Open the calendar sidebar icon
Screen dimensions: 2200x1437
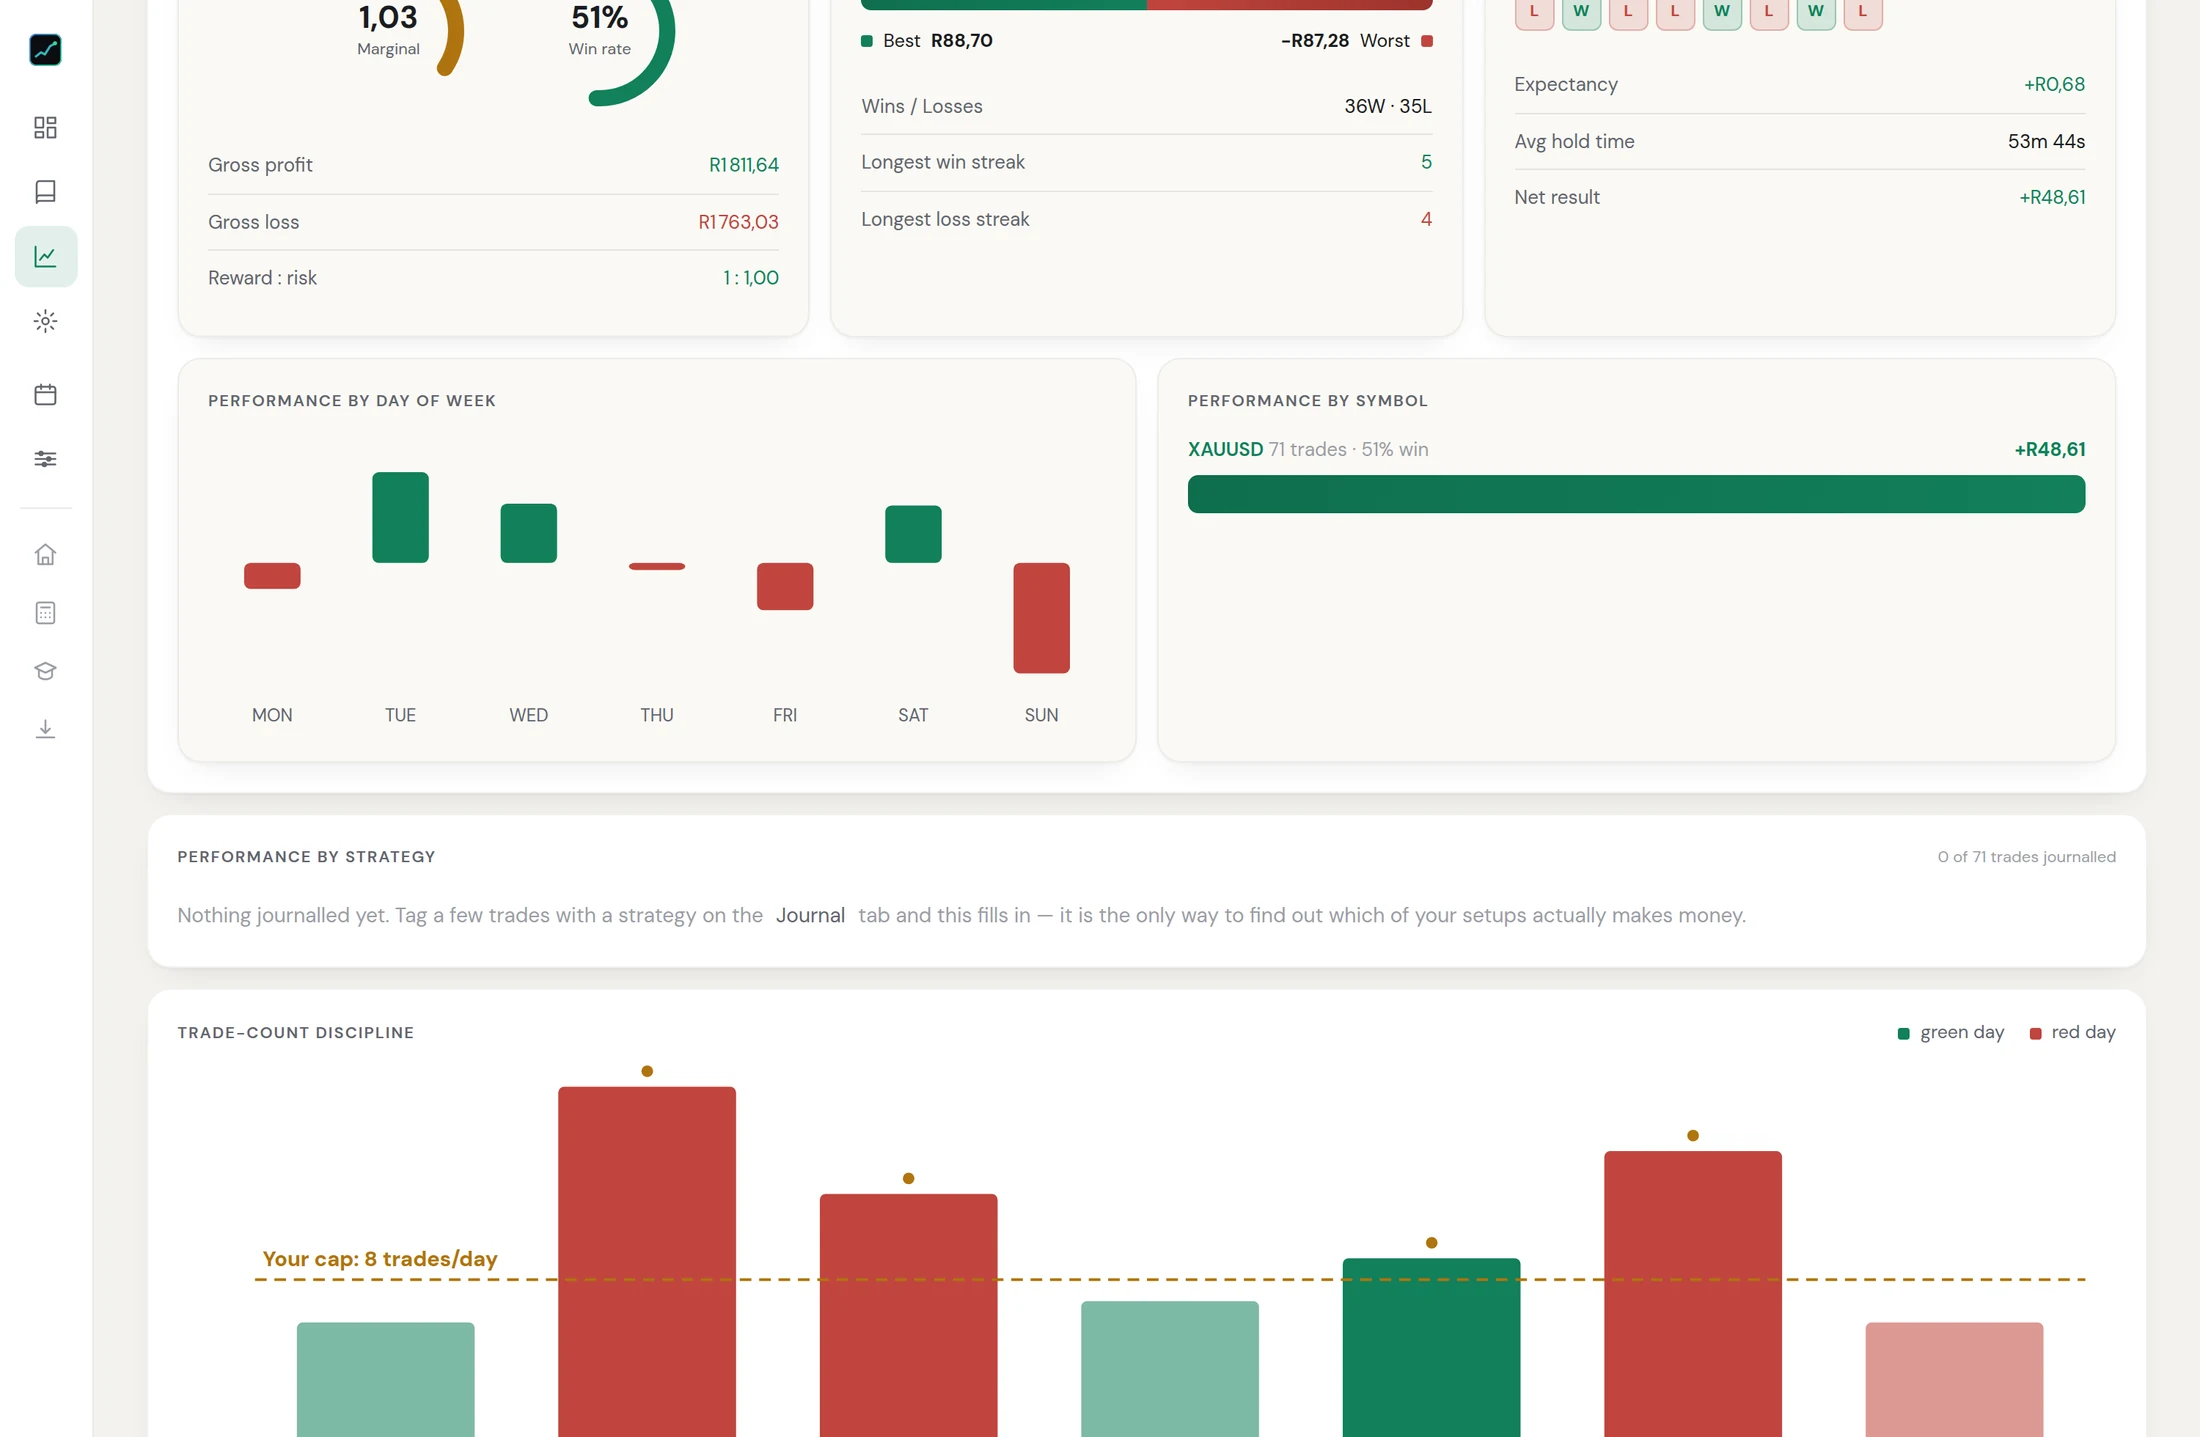(45, 394)
